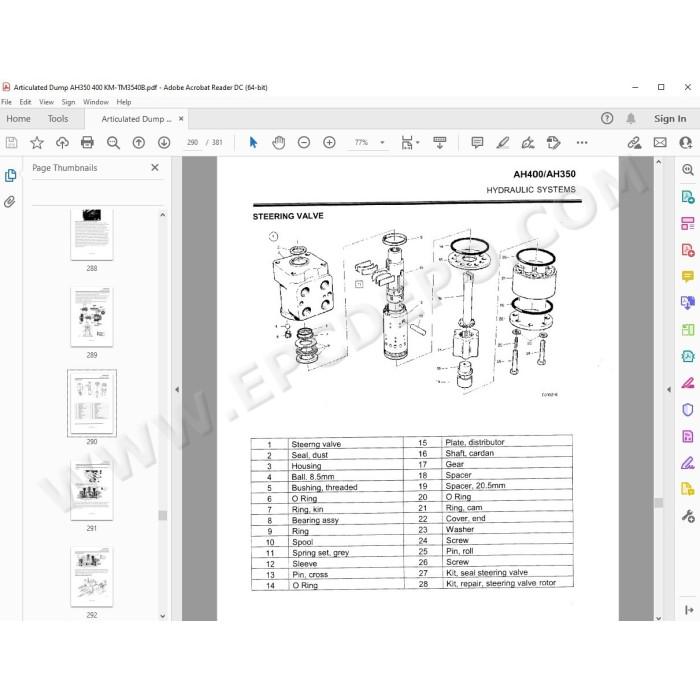700x700 pixels.
Task: Open the Help menu
Action: coord(124,102)
